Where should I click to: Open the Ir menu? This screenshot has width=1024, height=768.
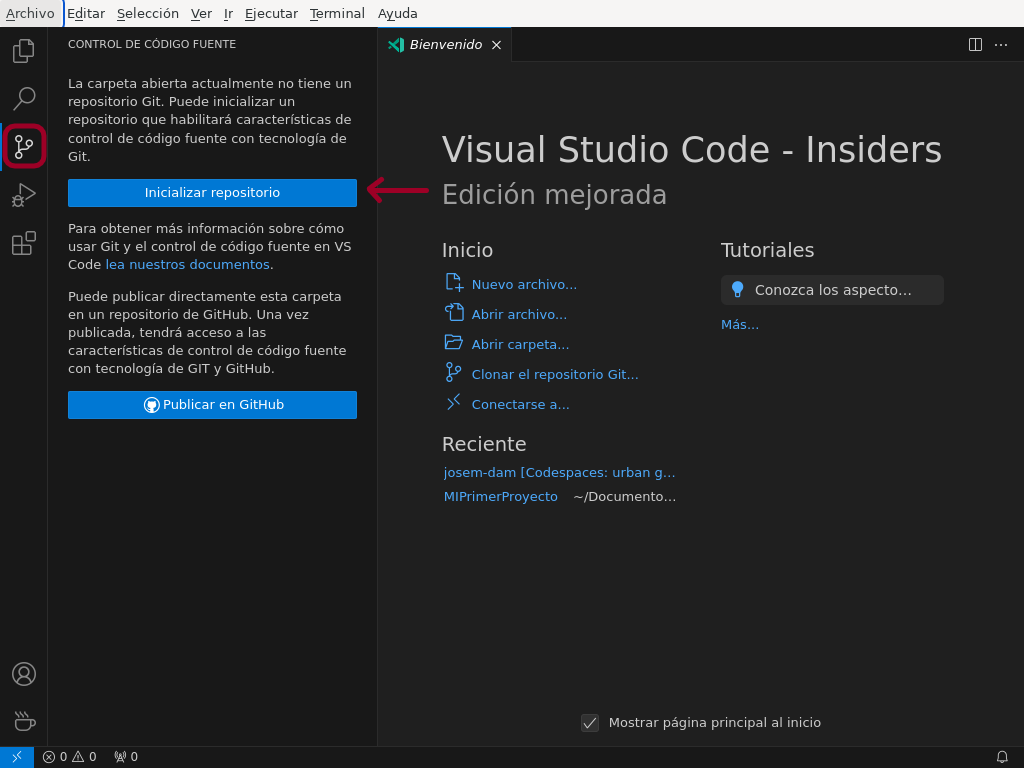[228, 14]
